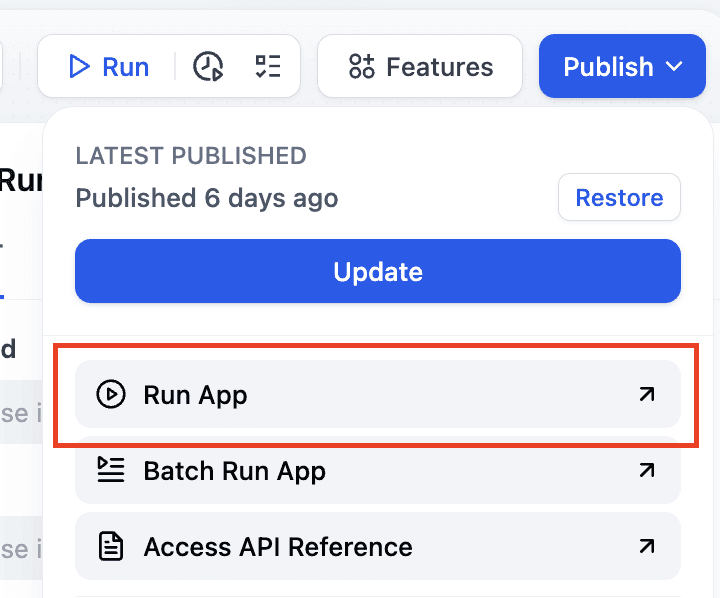This screenshot has height=598, width=720.
Task: Click the document icon for API Reference
Action: (110, 546)
